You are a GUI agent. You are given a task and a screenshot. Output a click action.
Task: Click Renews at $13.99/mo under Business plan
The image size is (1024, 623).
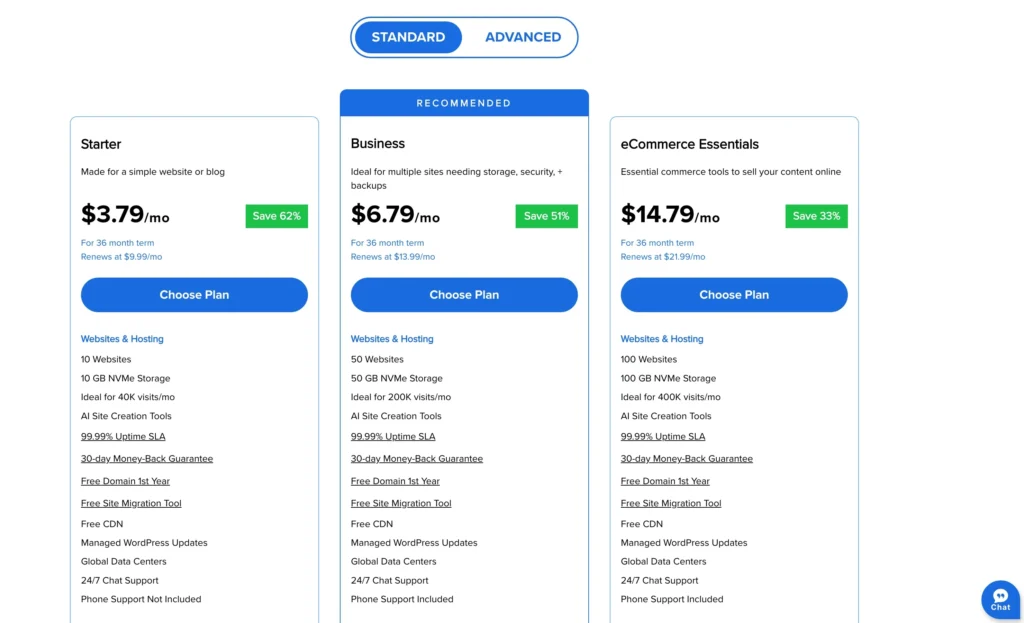pyautogui.click(x=393, y=256)
